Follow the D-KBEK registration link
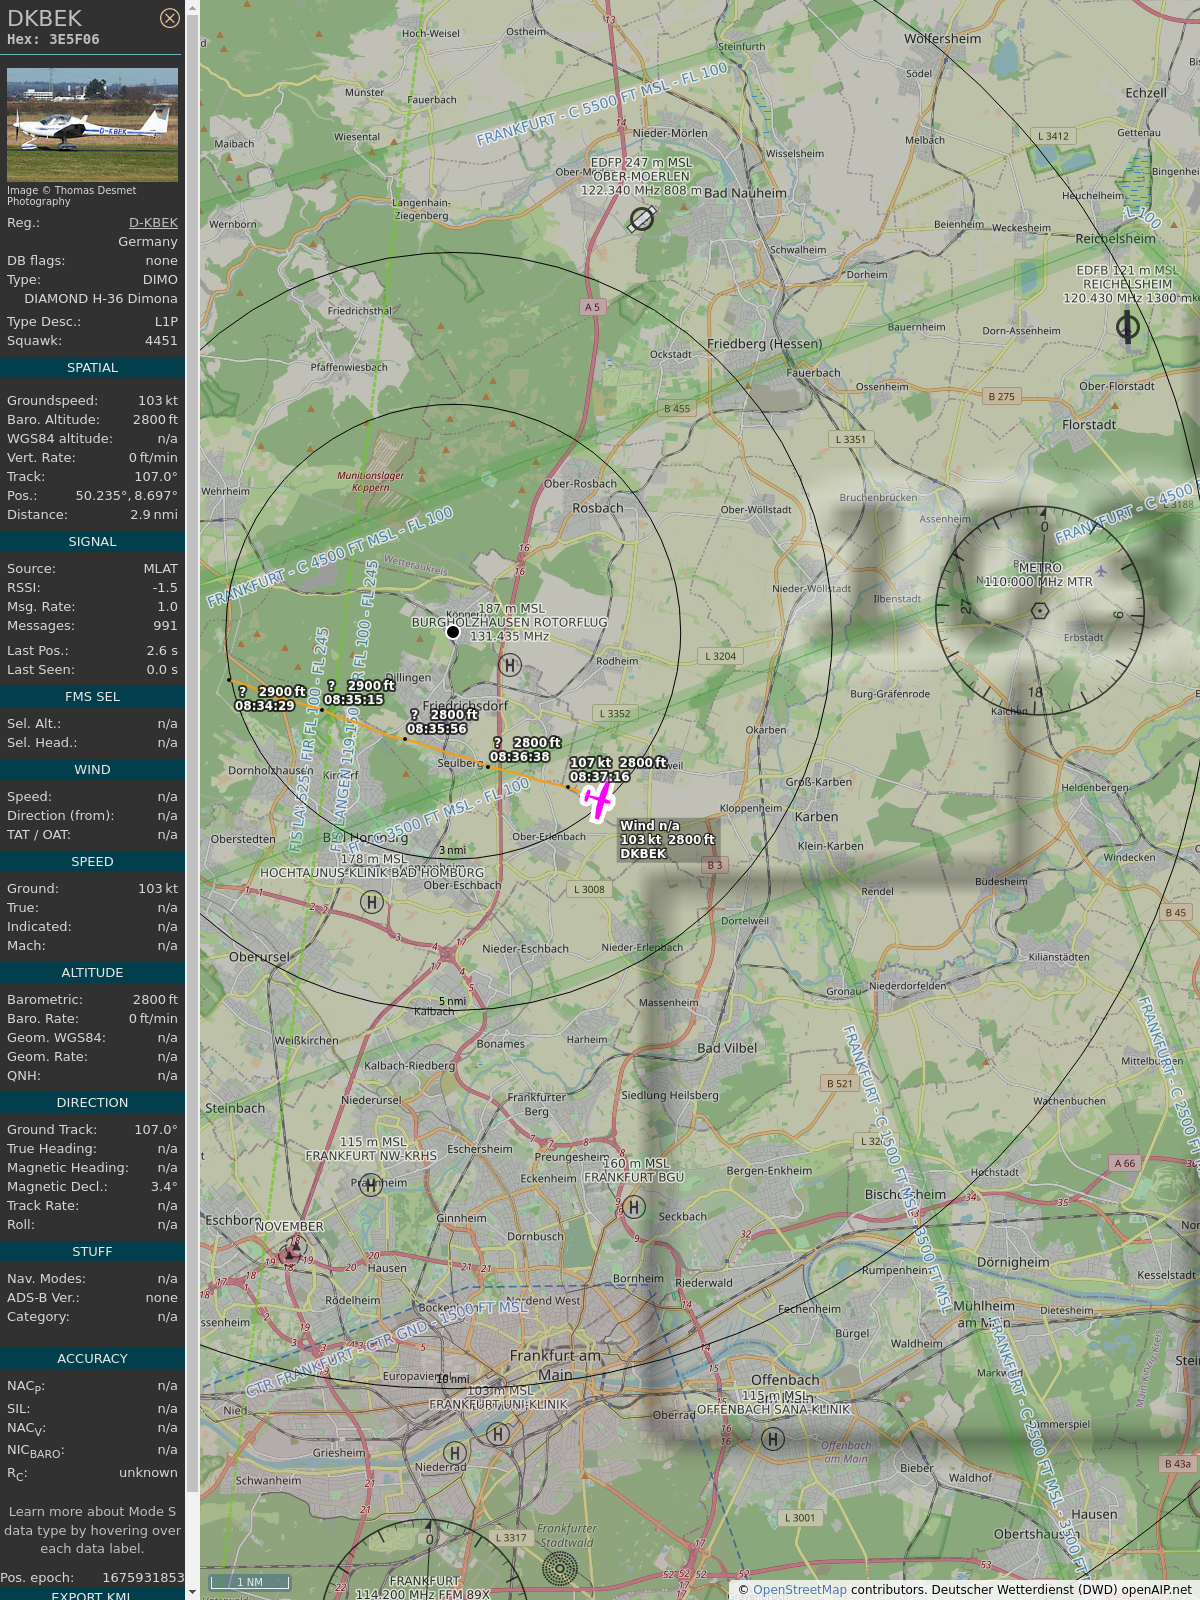This screenshot has width=1200, height=1600. pyautogui.click(x=153, y=223)
